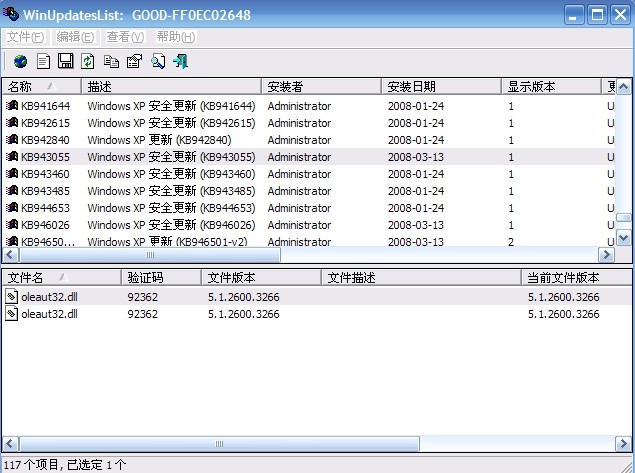Screen dimensions: 635x473
Task: Click Administrator in the KB944653 row
Action: click(299, 208)
